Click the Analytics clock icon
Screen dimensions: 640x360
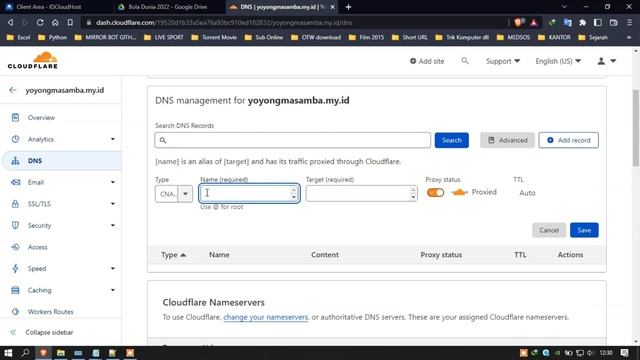[15, 139]
